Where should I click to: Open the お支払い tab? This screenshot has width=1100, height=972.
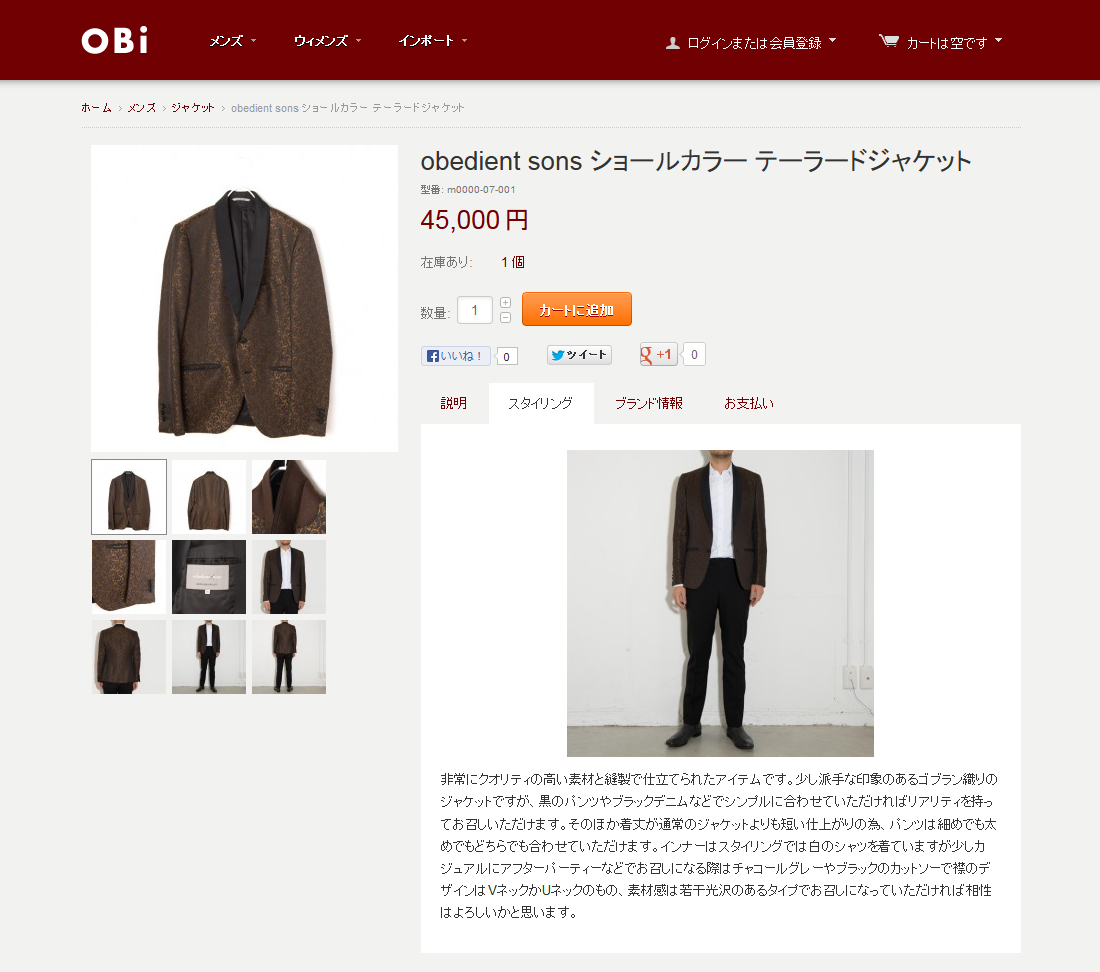749,403
